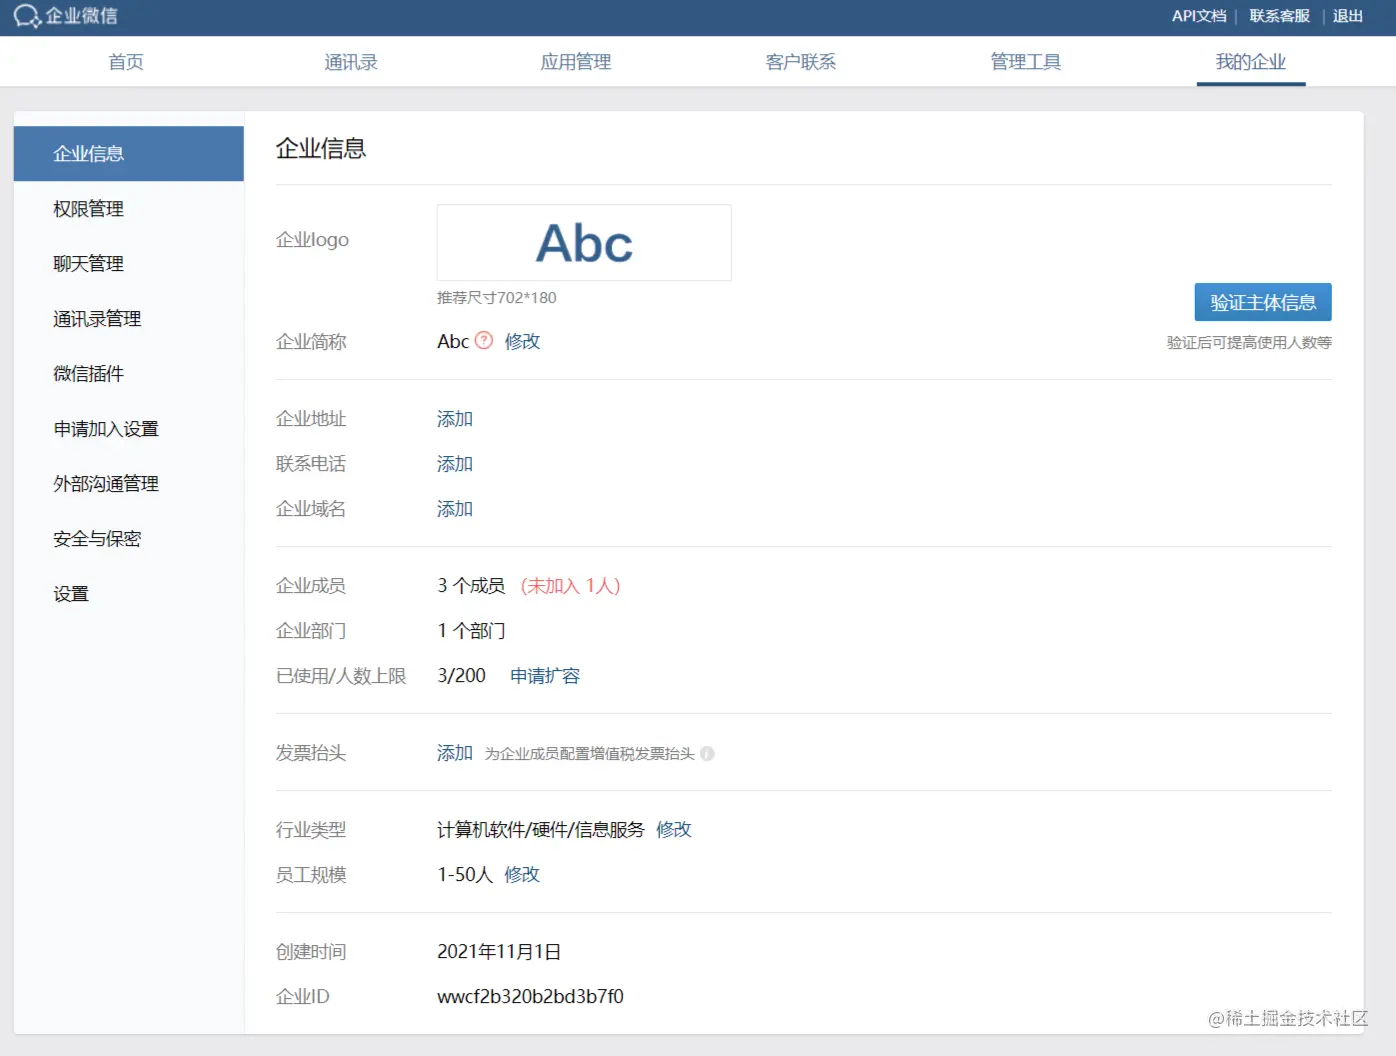Viewport: 1396px width, 1056px height.
Task: Click the 联系客服 link
Action: tap(1279, 16)
